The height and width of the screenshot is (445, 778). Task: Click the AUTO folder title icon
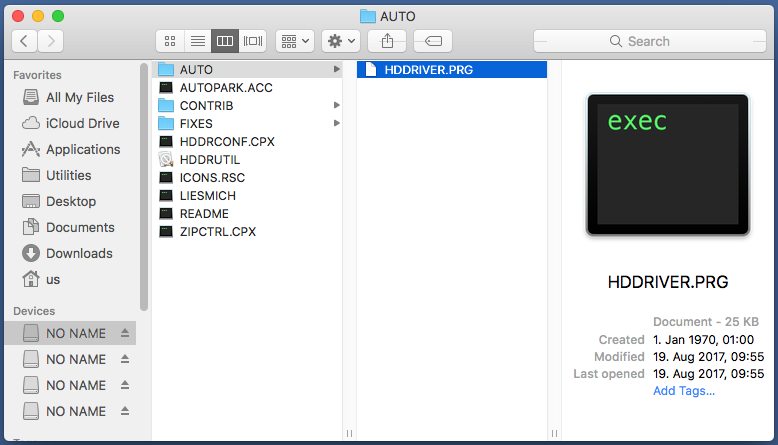tap(368, 16)
